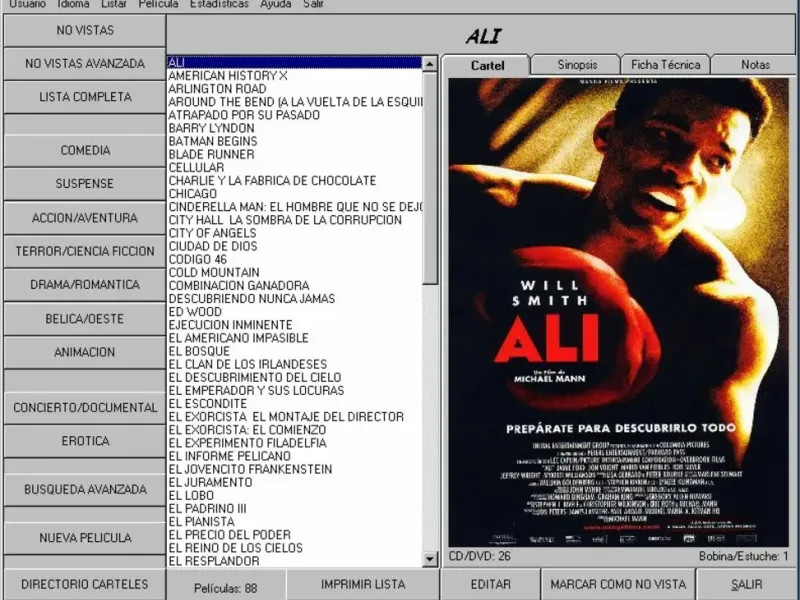Click MARCAR COMO NO VISTA
This screenshot has width=800, height=600.
(618, 584)
